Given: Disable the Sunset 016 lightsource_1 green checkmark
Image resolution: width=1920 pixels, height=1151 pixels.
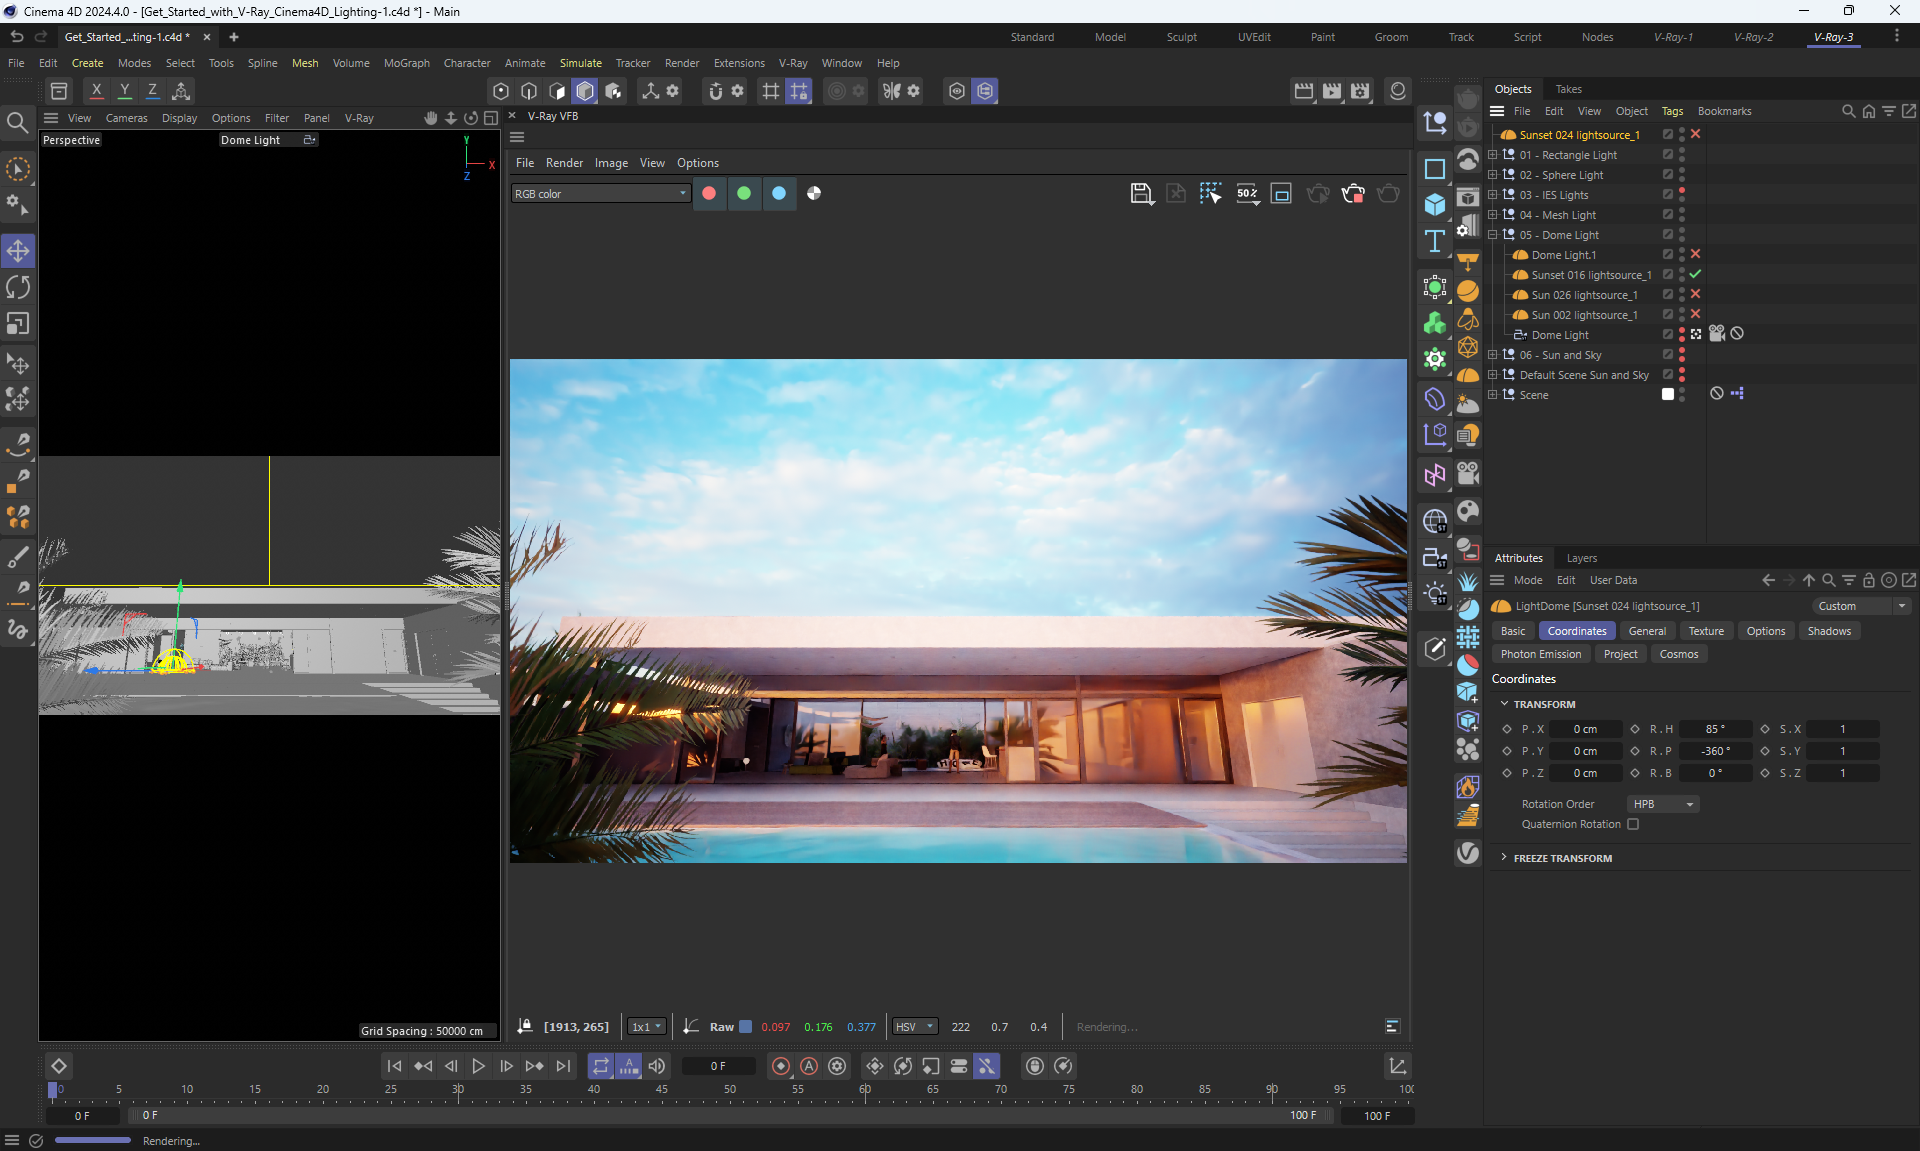Looking at the screenshot, I should [x=1695, y=274].
